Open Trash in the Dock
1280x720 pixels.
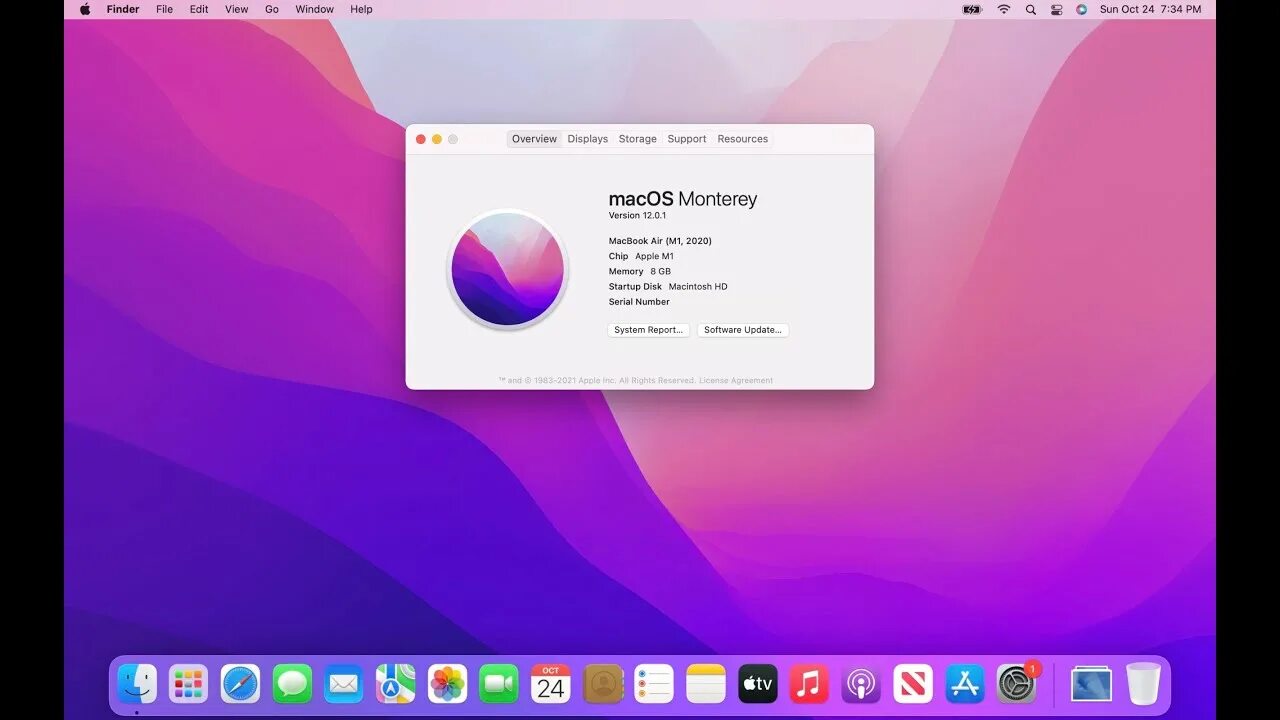click(1143, 684)
